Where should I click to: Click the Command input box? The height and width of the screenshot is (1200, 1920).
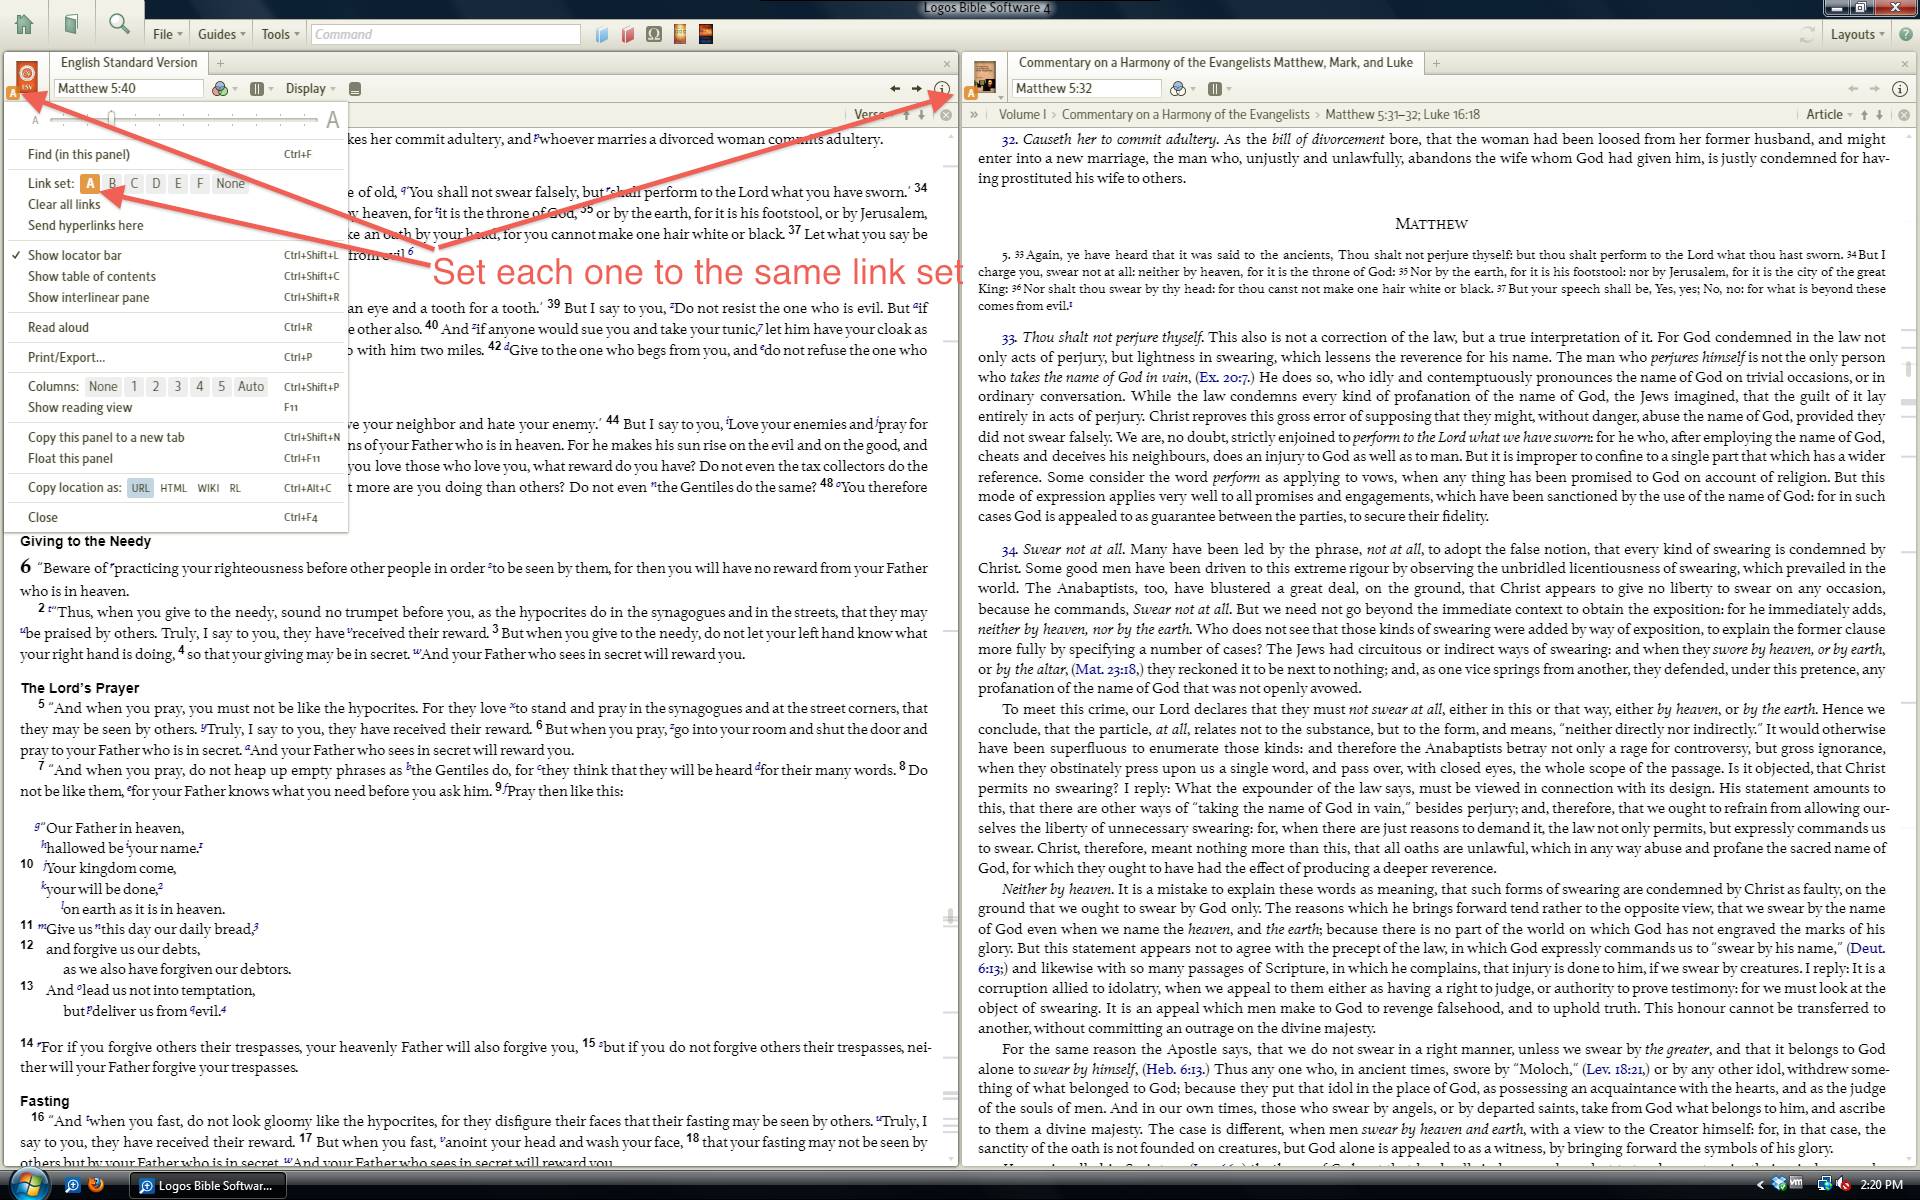446,34
